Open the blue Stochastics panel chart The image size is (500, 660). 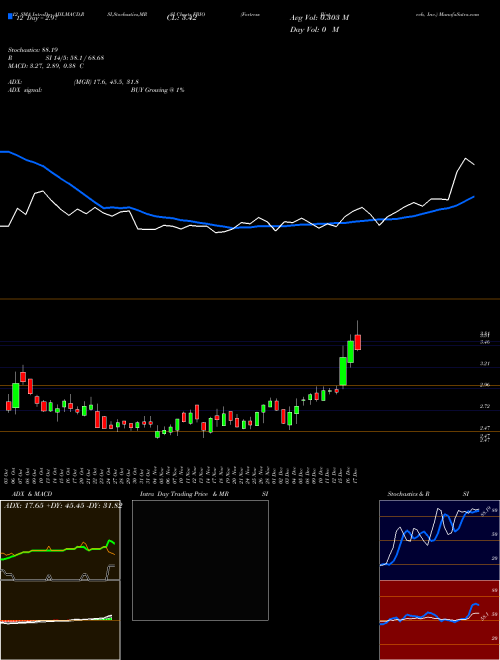pyautogui.click(x=439, y=540)
